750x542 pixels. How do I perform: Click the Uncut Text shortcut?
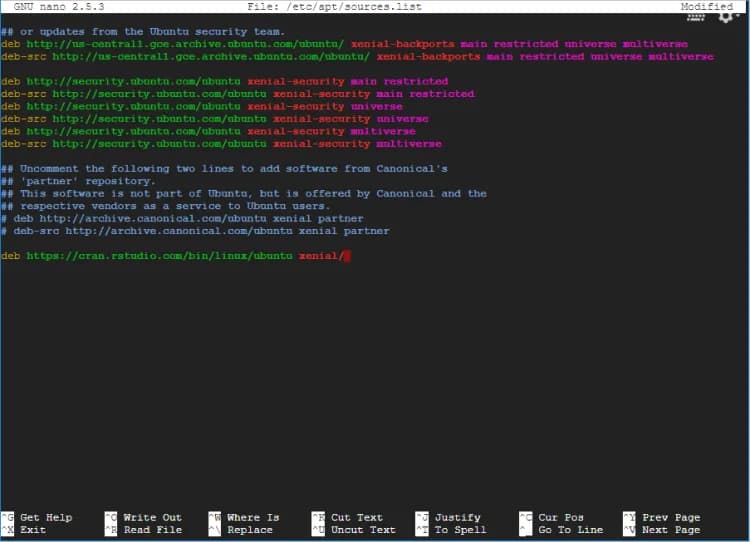pyautogui.click(x=363, y=530)
